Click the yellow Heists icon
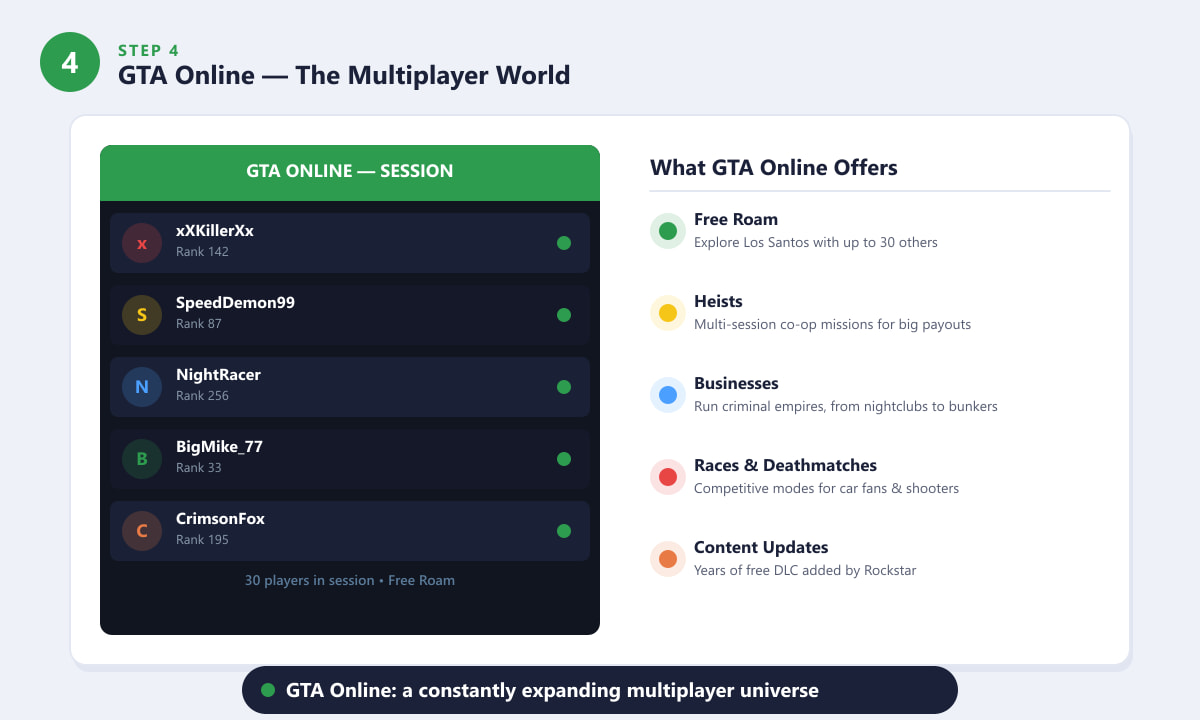The width and height of the screenshot is (1200, 720). pos(668,313)
